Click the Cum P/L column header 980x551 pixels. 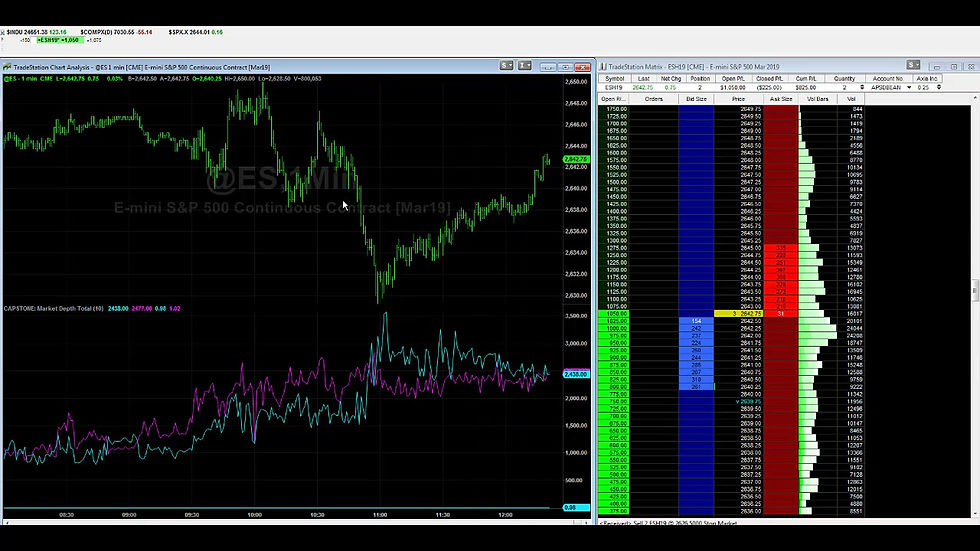(806, 79)
